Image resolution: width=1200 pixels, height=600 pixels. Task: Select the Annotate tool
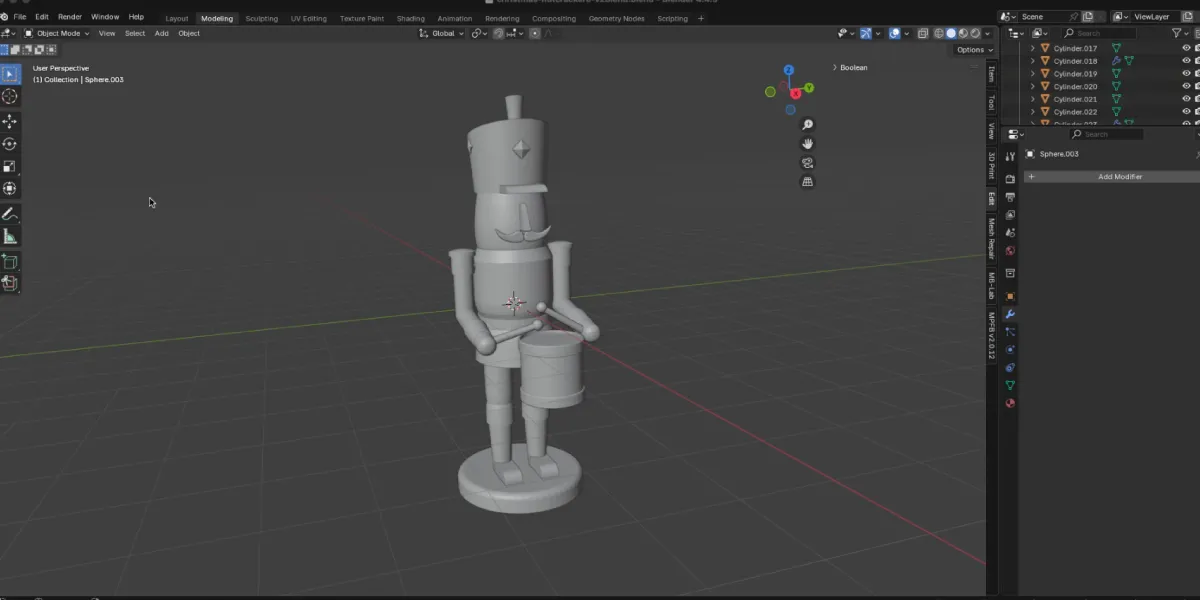pos(11,214)
